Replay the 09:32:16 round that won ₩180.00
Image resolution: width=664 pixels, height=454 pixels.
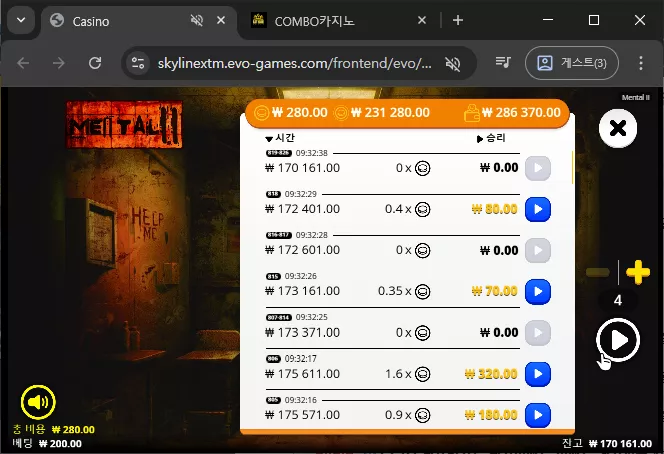coord(538,415)
